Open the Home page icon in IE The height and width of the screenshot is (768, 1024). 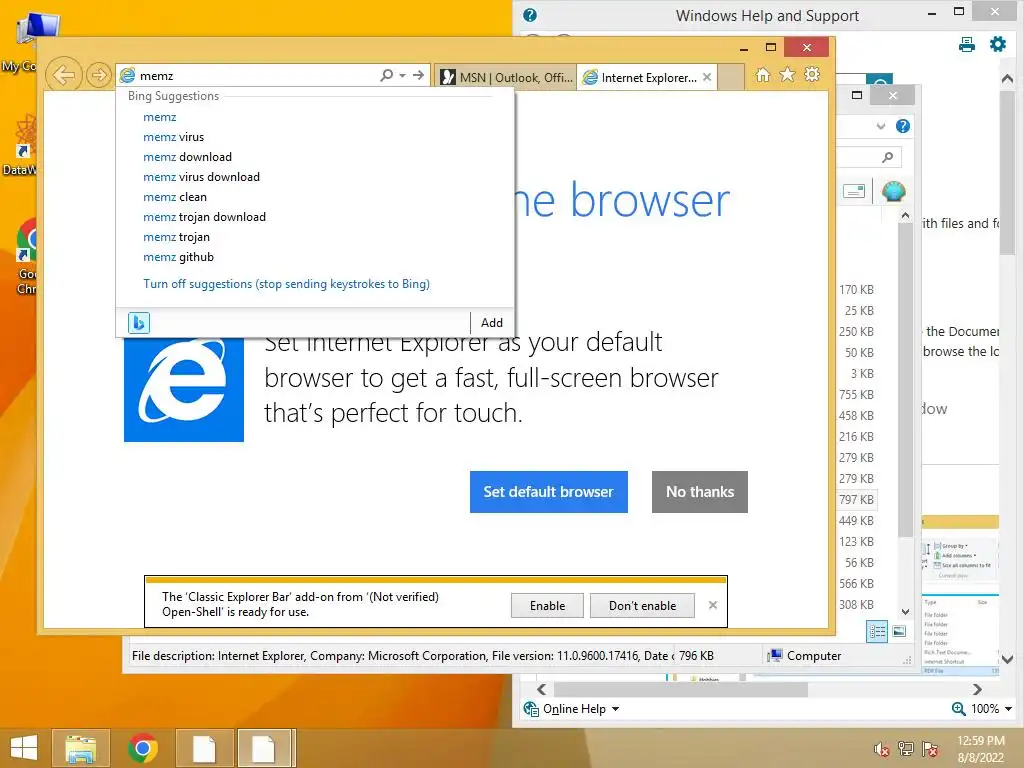click(x=762, y=74)
